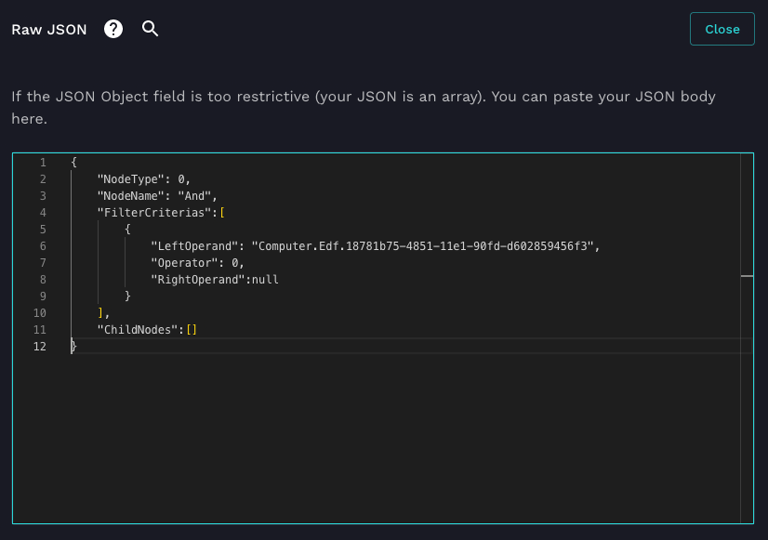Click line number 12 in gutter

coord(40,346)
